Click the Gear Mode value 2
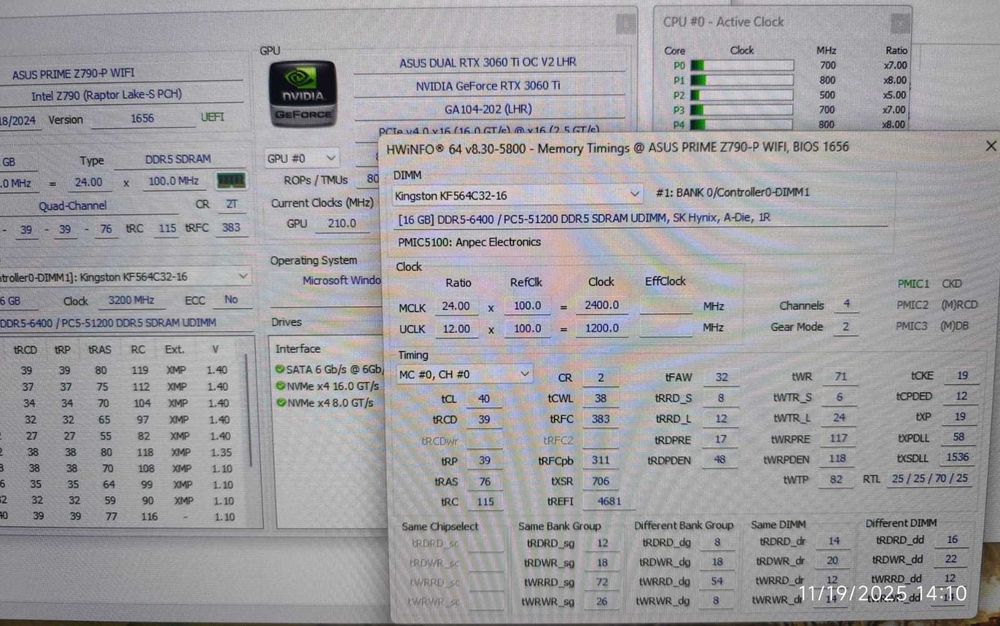This screenshot has width=1000, height=626. [846, 326]
